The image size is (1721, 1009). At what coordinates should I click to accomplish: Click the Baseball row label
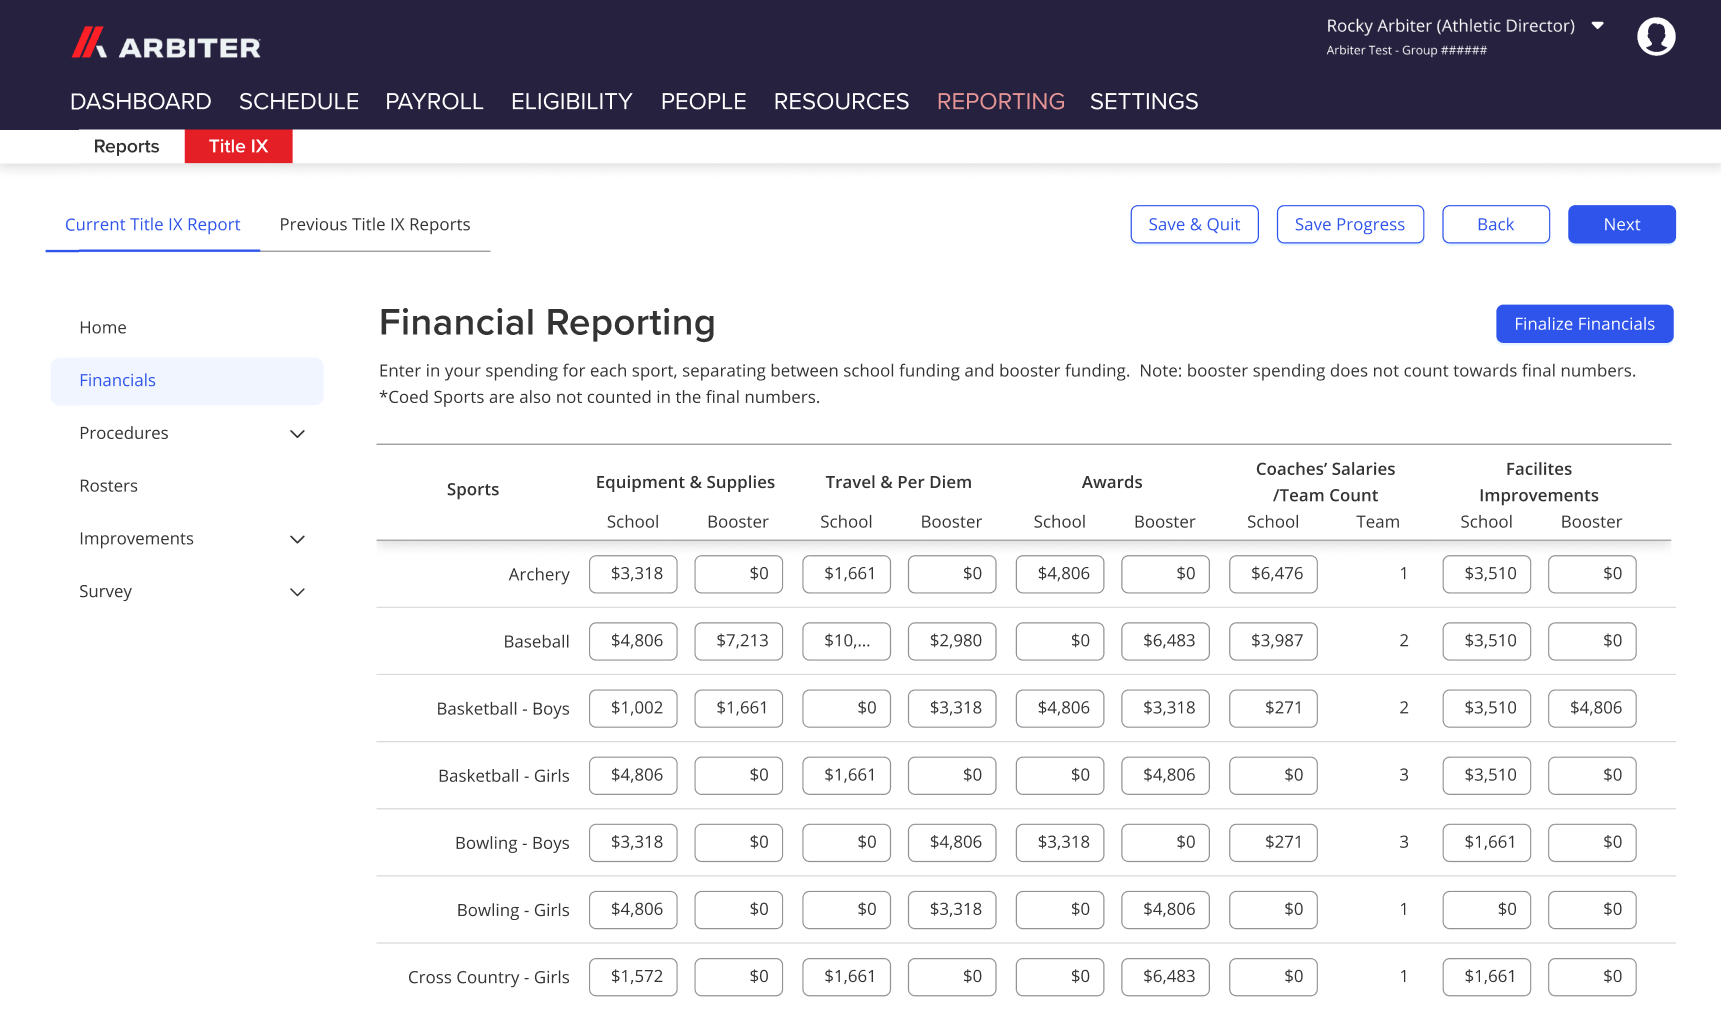click(x=536, y=642)
